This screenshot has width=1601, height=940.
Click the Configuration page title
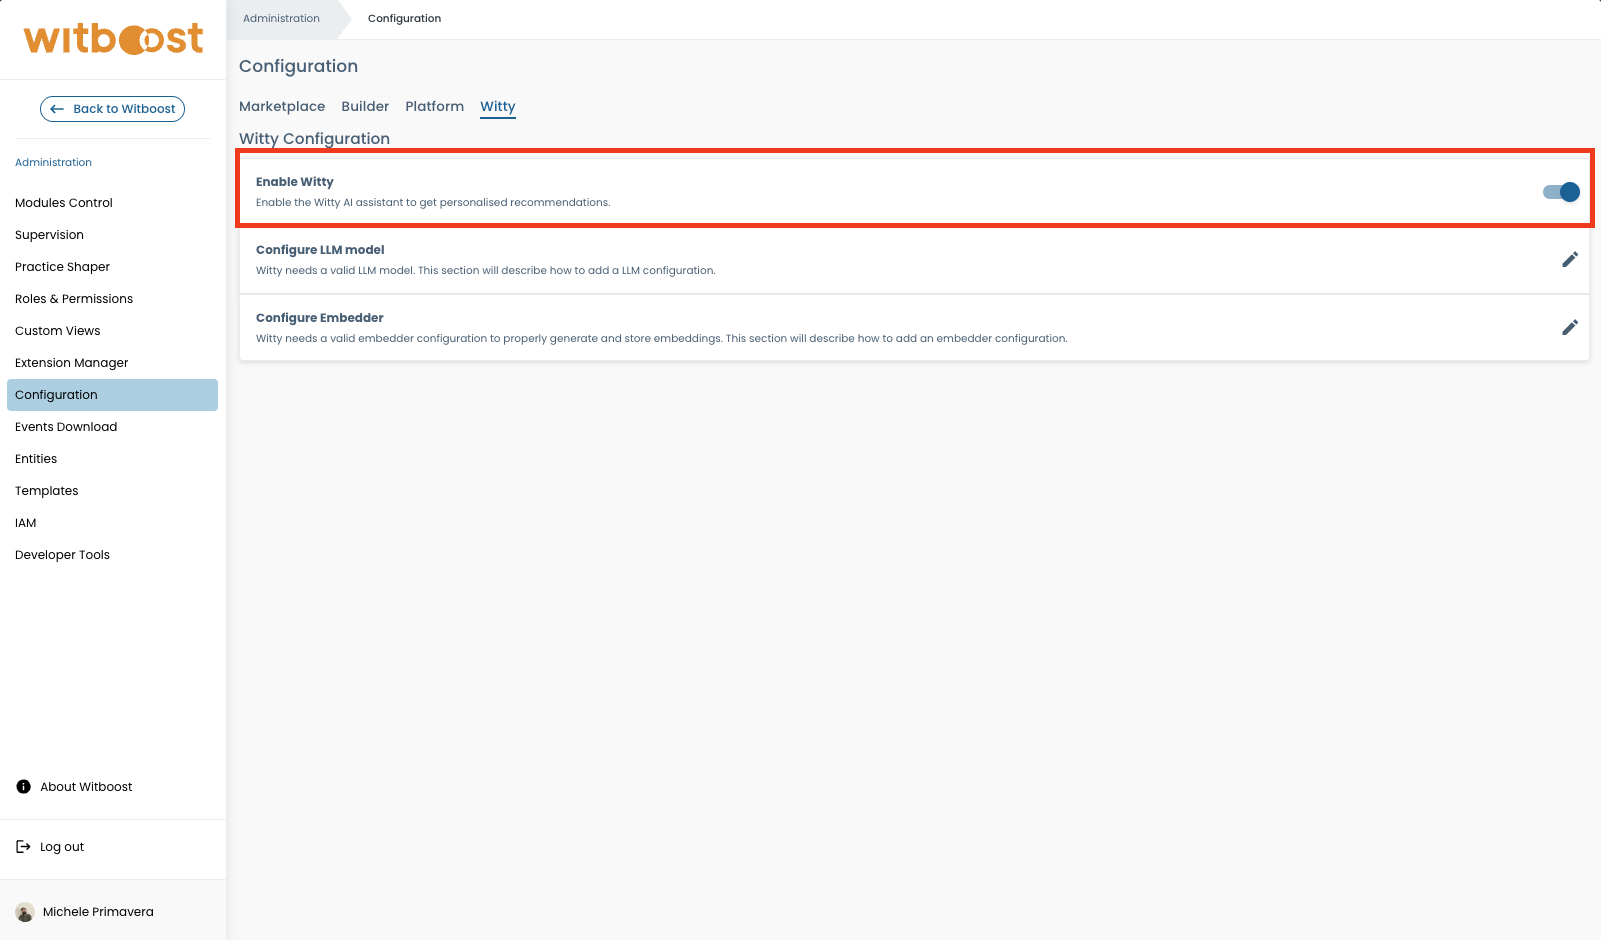298,66
